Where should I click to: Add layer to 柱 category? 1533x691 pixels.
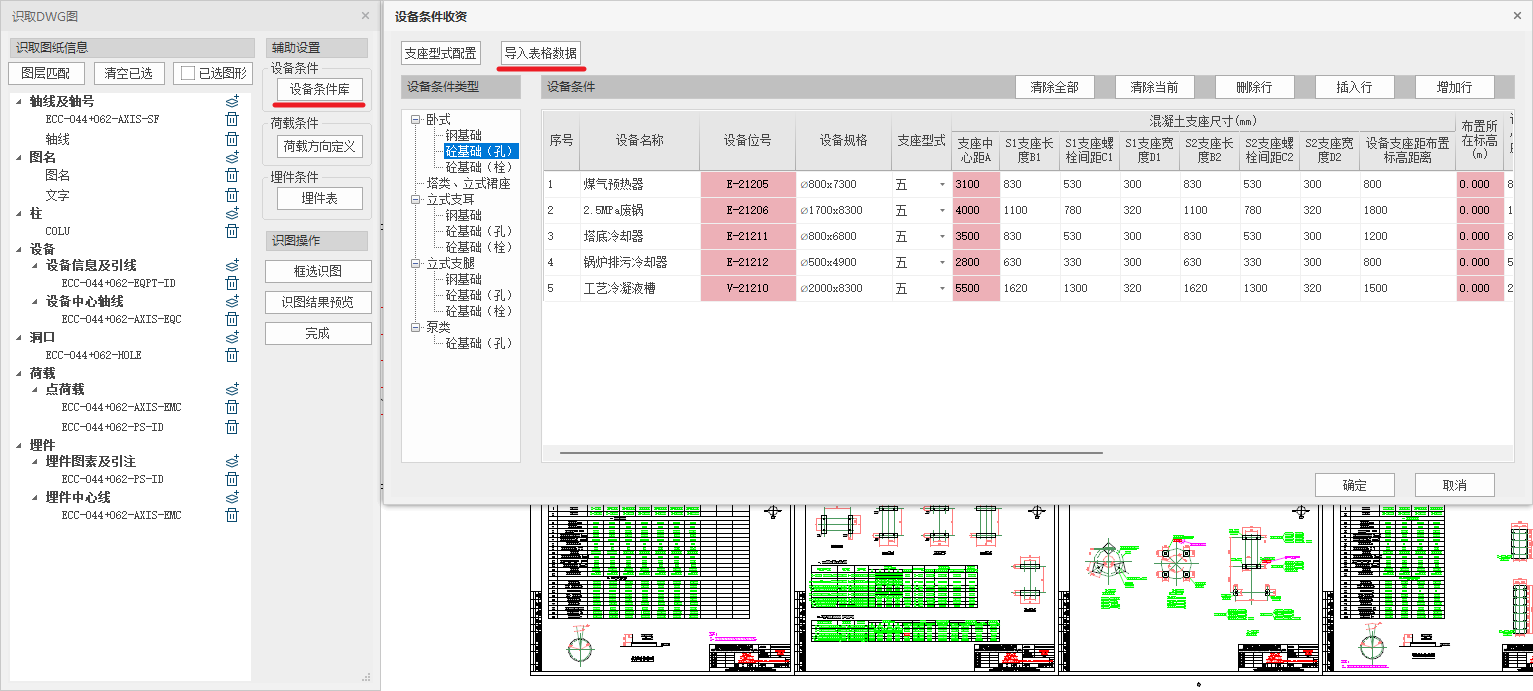[x=232, y=213]
